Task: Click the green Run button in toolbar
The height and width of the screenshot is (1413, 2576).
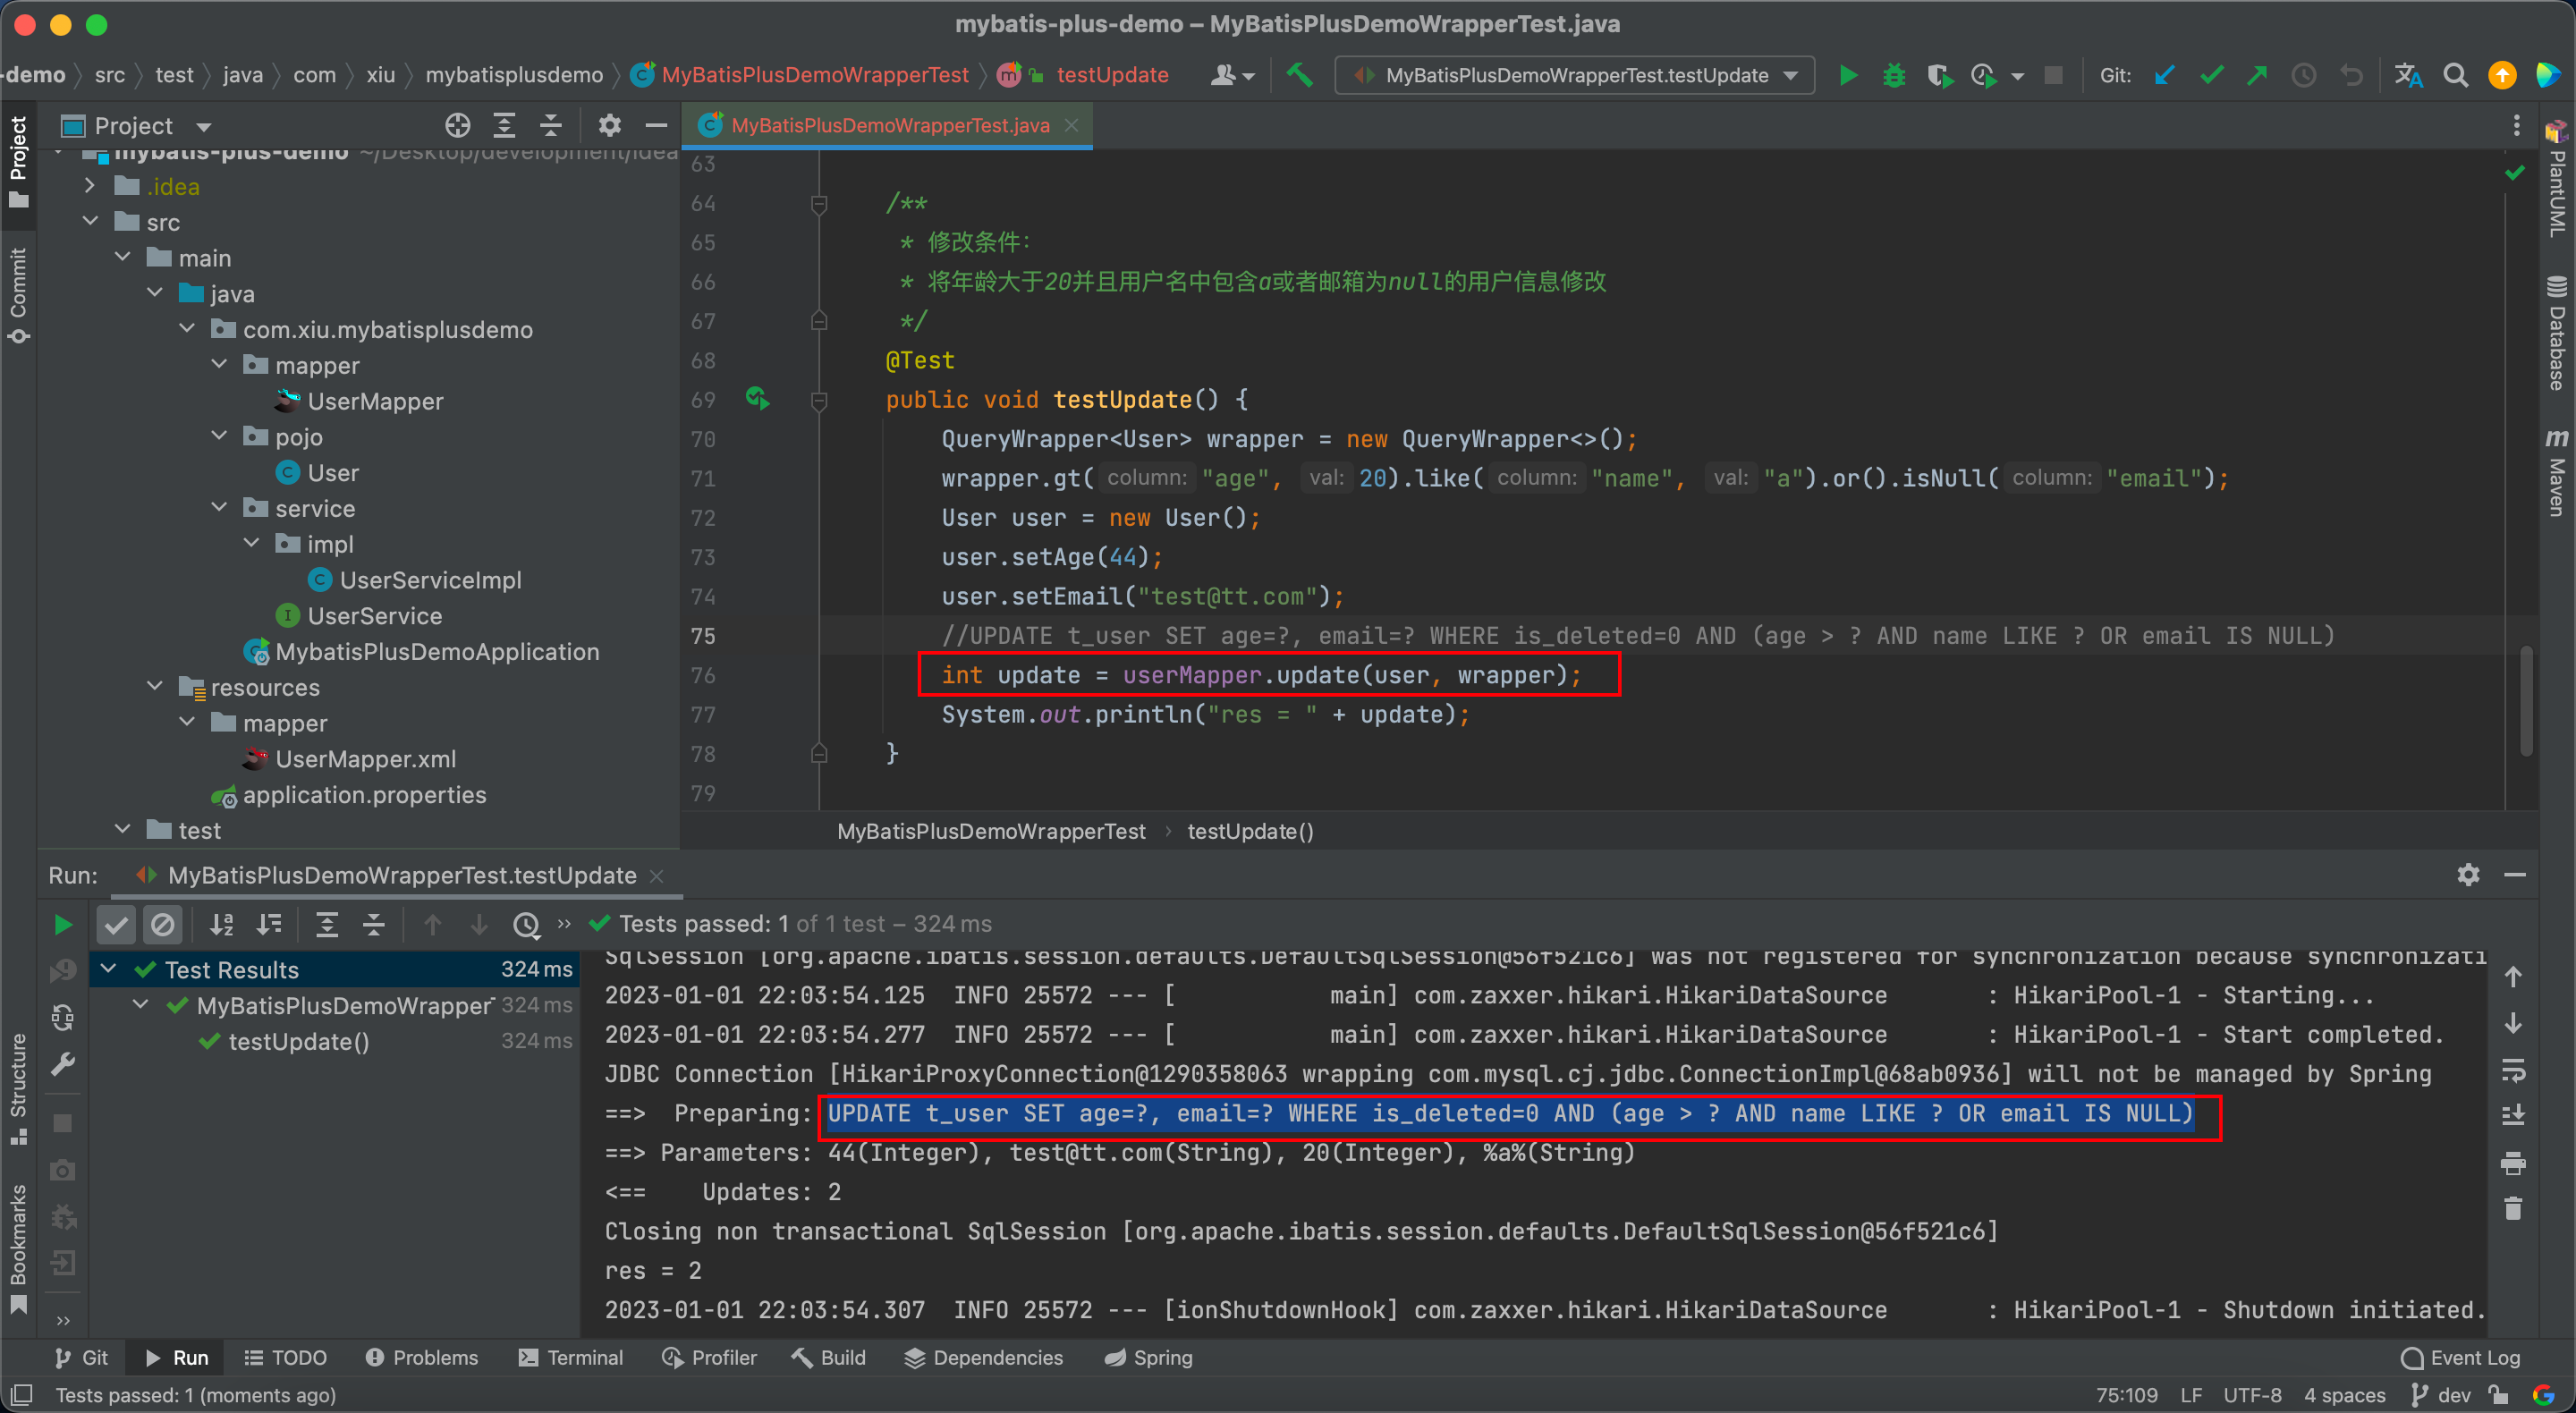Action: coord(1847,75)
